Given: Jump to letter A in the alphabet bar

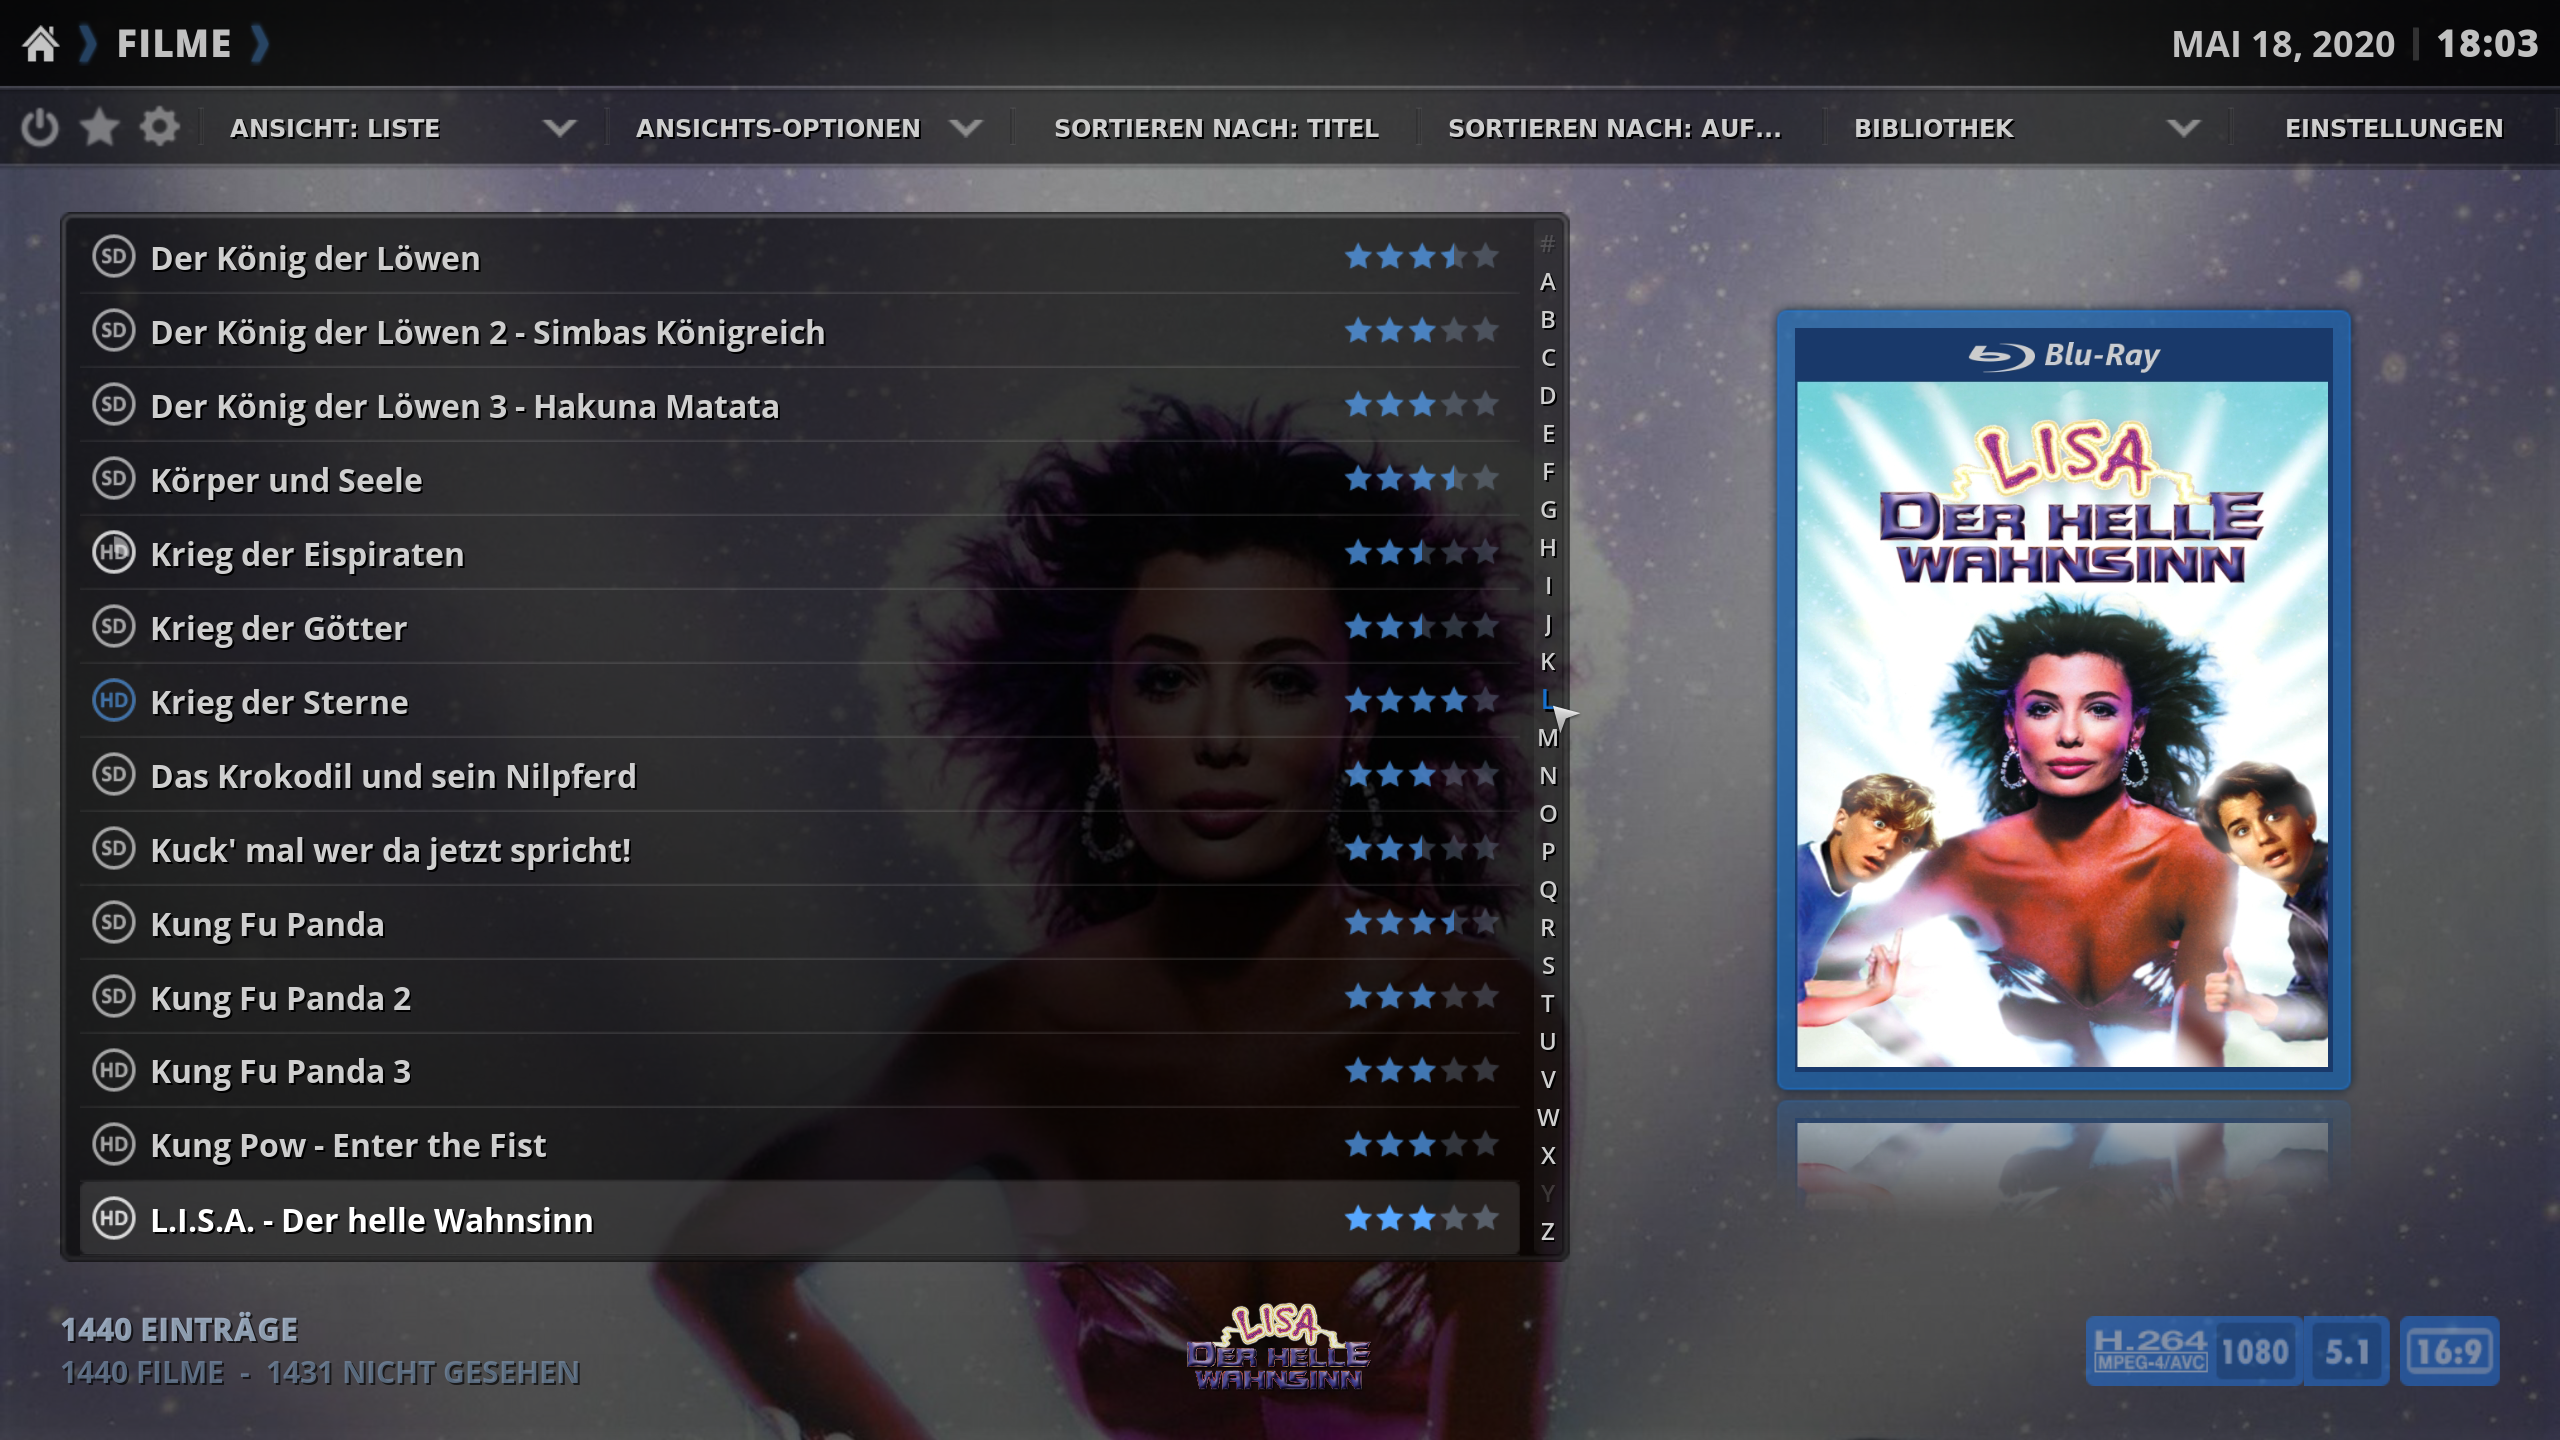Looking at the screenshot, I should pyautogui.click(x=1548, y=282).
